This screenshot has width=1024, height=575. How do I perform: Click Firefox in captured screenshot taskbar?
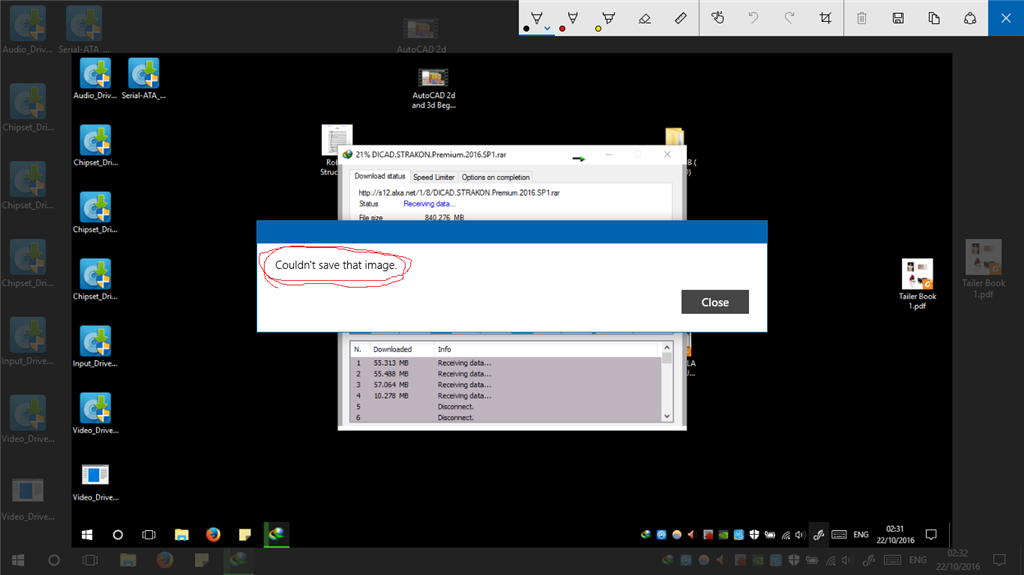[x=213, y=534]
